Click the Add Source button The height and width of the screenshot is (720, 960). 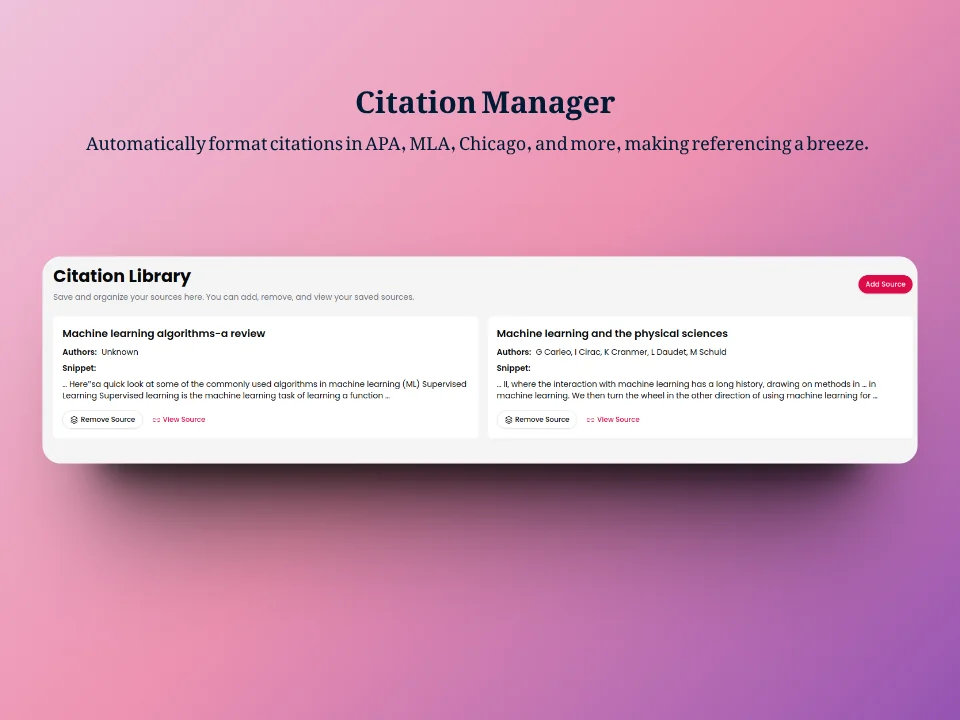coord(885,284)
